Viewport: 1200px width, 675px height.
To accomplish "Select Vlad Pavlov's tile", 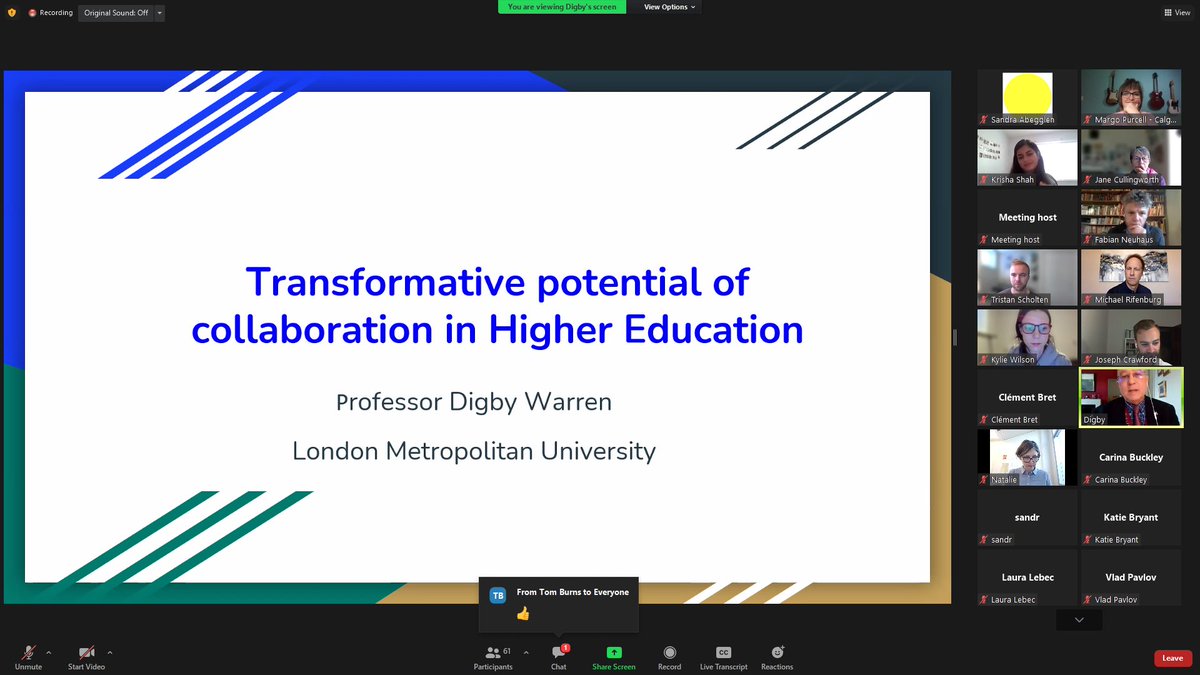I will 1131,578.
